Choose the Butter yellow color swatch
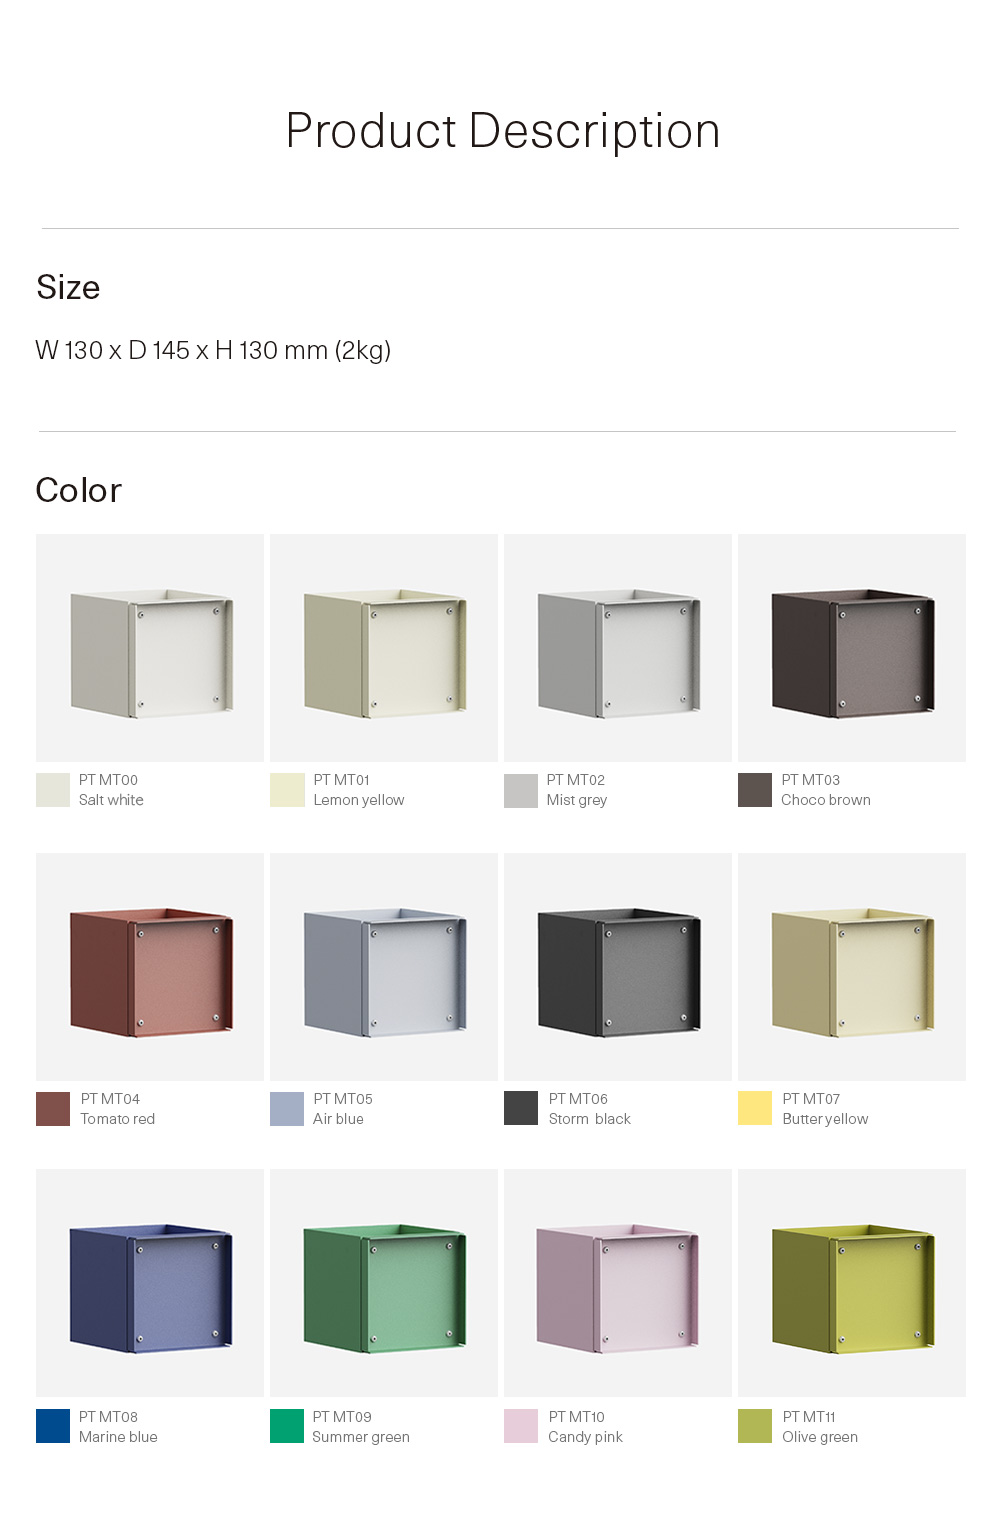The height and width of the screenshot is (1530, 1000). (x=755, y=1109)
